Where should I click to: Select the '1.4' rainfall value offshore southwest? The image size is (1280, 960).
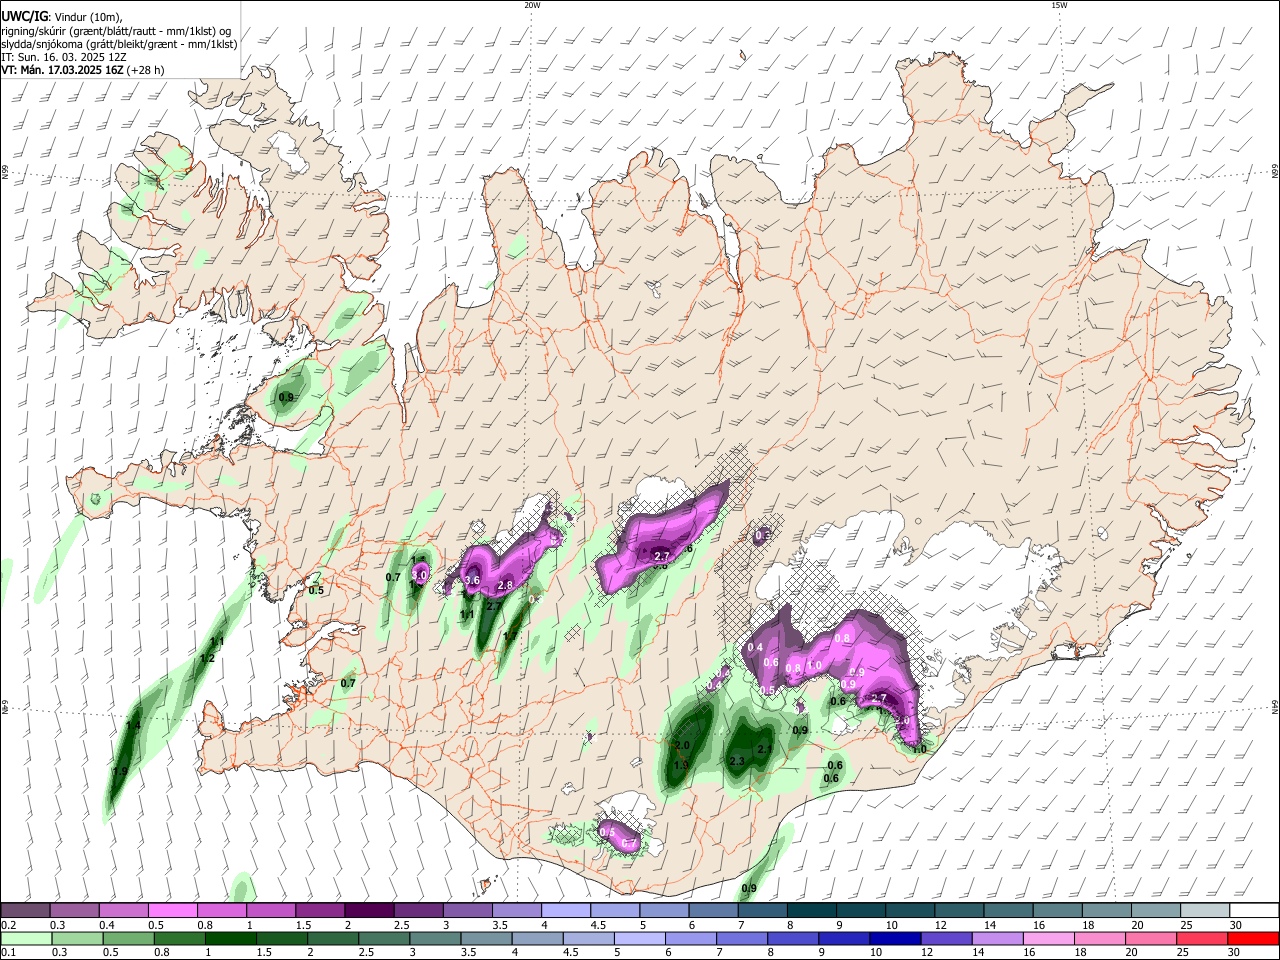pos(133,725)
